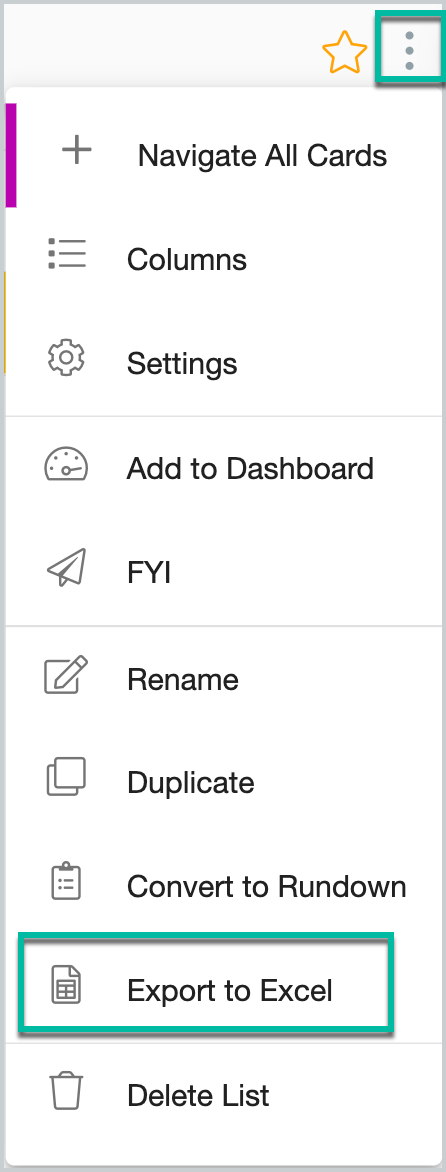Open the three-dot more options menu
The image size is (446, 1172).
[409, 52]
